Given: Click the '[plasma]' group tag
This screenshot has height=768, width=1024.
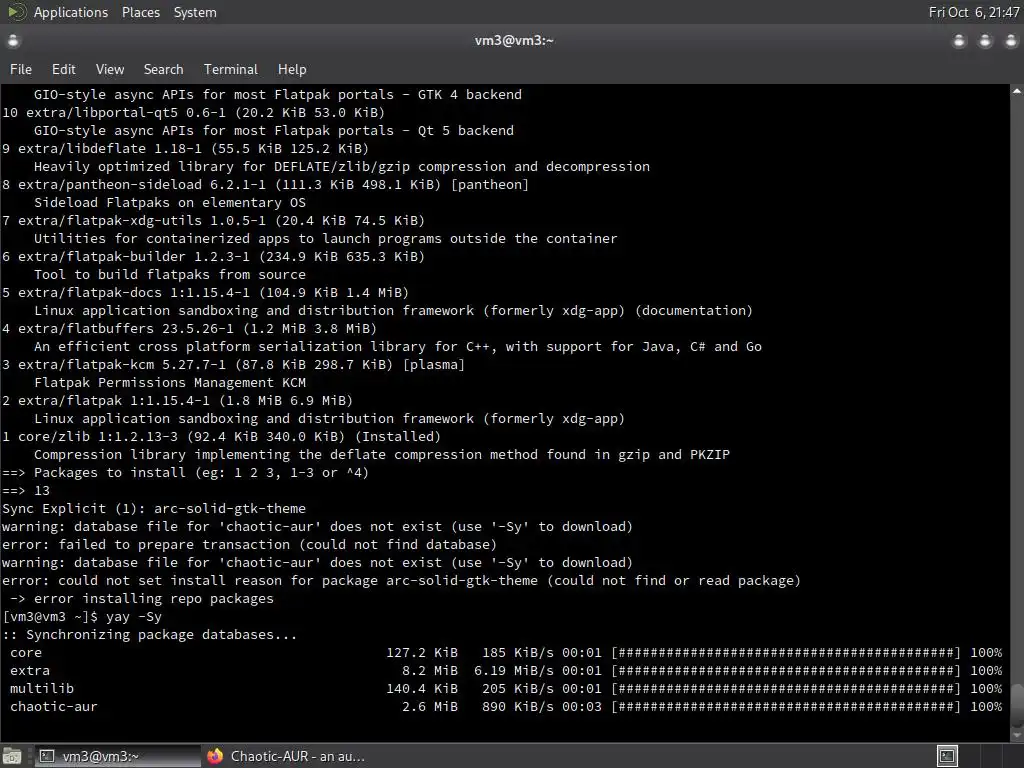Looking at the screenshot, I should [434, 364].
